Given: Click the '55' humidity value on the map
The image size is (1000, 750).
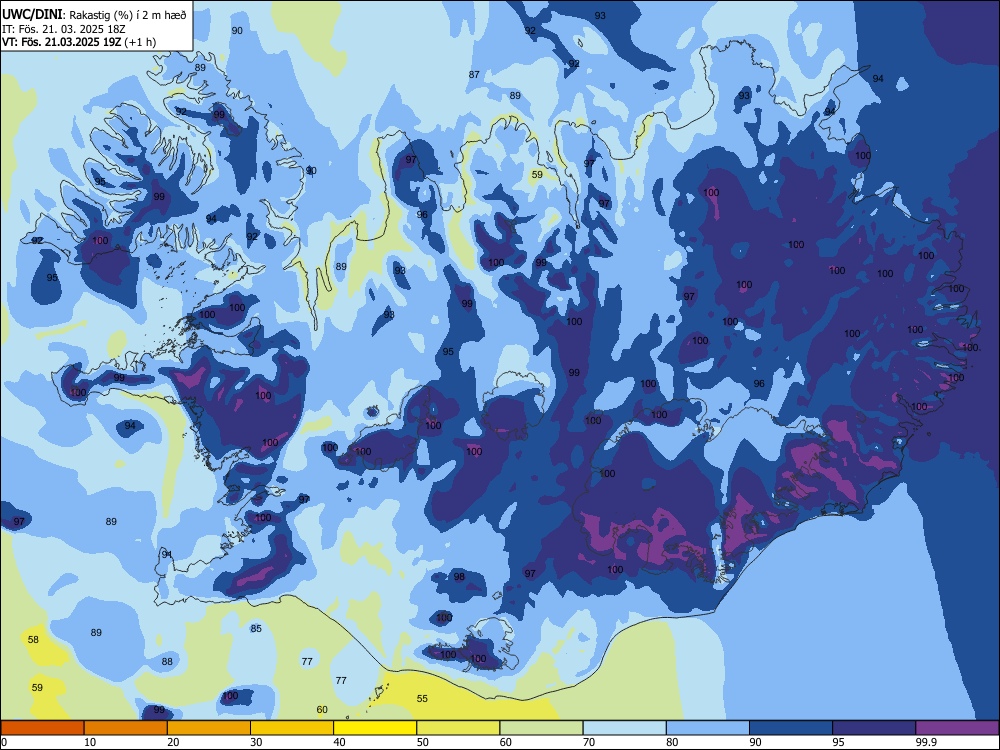Looking at the screenshot, I should coord(422,698).
